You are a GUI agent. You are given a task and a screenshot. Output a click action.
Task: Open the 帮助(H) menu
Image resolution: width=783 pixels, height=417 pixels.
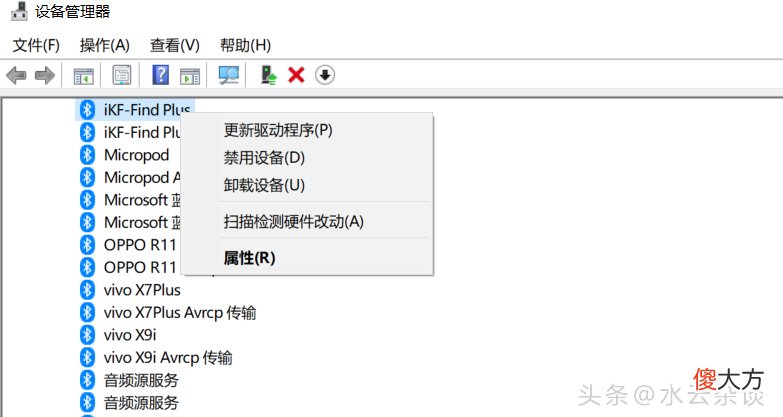[x=245, y=45]
